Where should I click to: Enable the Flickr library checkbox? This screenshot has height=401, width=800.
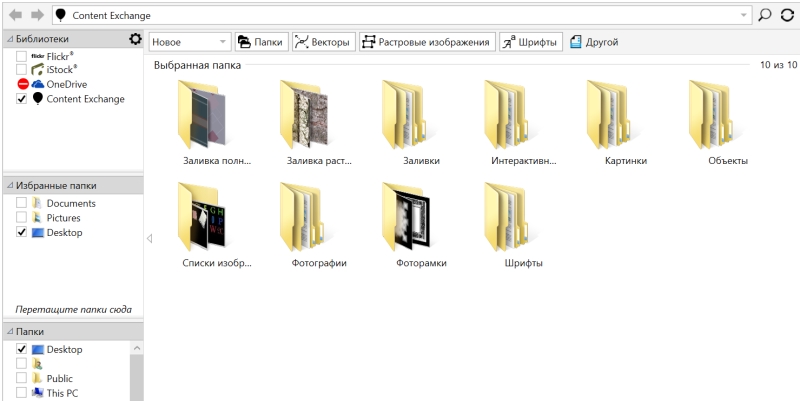[x=22, y=57]
